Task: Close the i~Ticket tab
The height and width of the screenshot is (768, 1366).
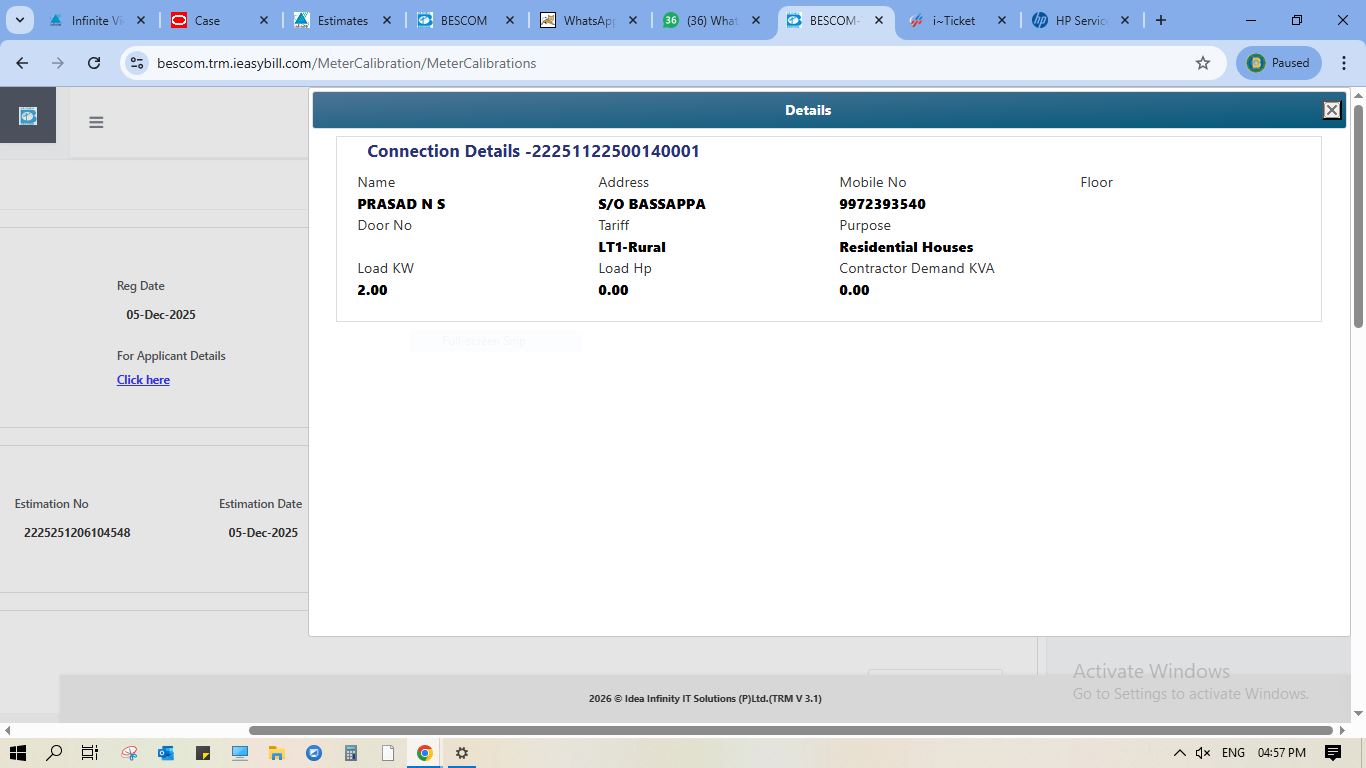Action: pyautogui.click(x=1002, y=20)
